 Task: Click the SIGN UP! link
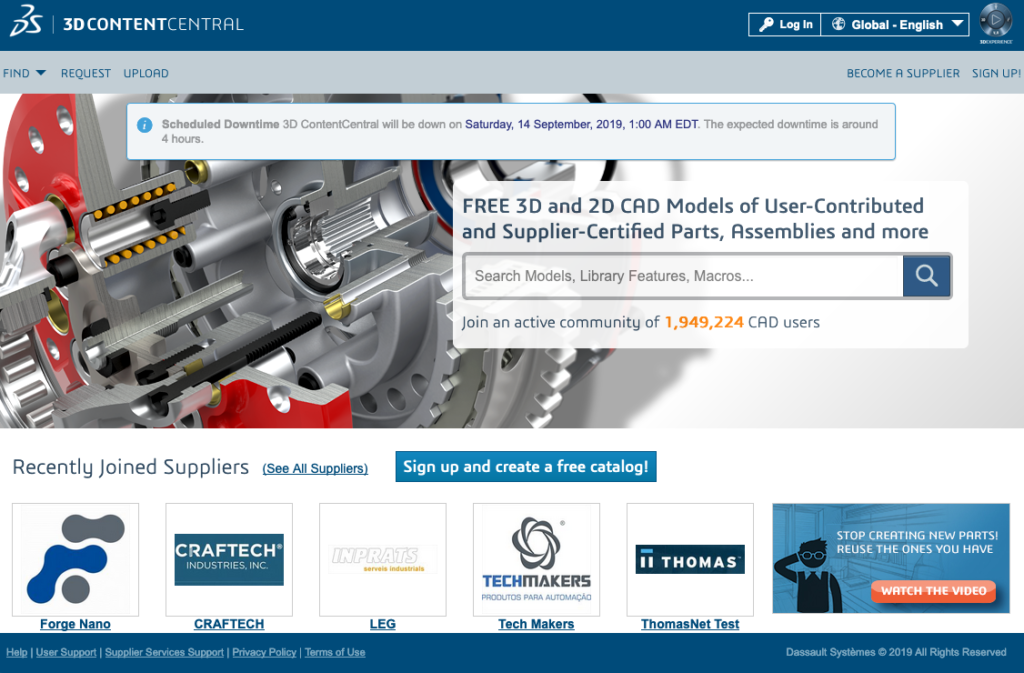coord(996,73)
